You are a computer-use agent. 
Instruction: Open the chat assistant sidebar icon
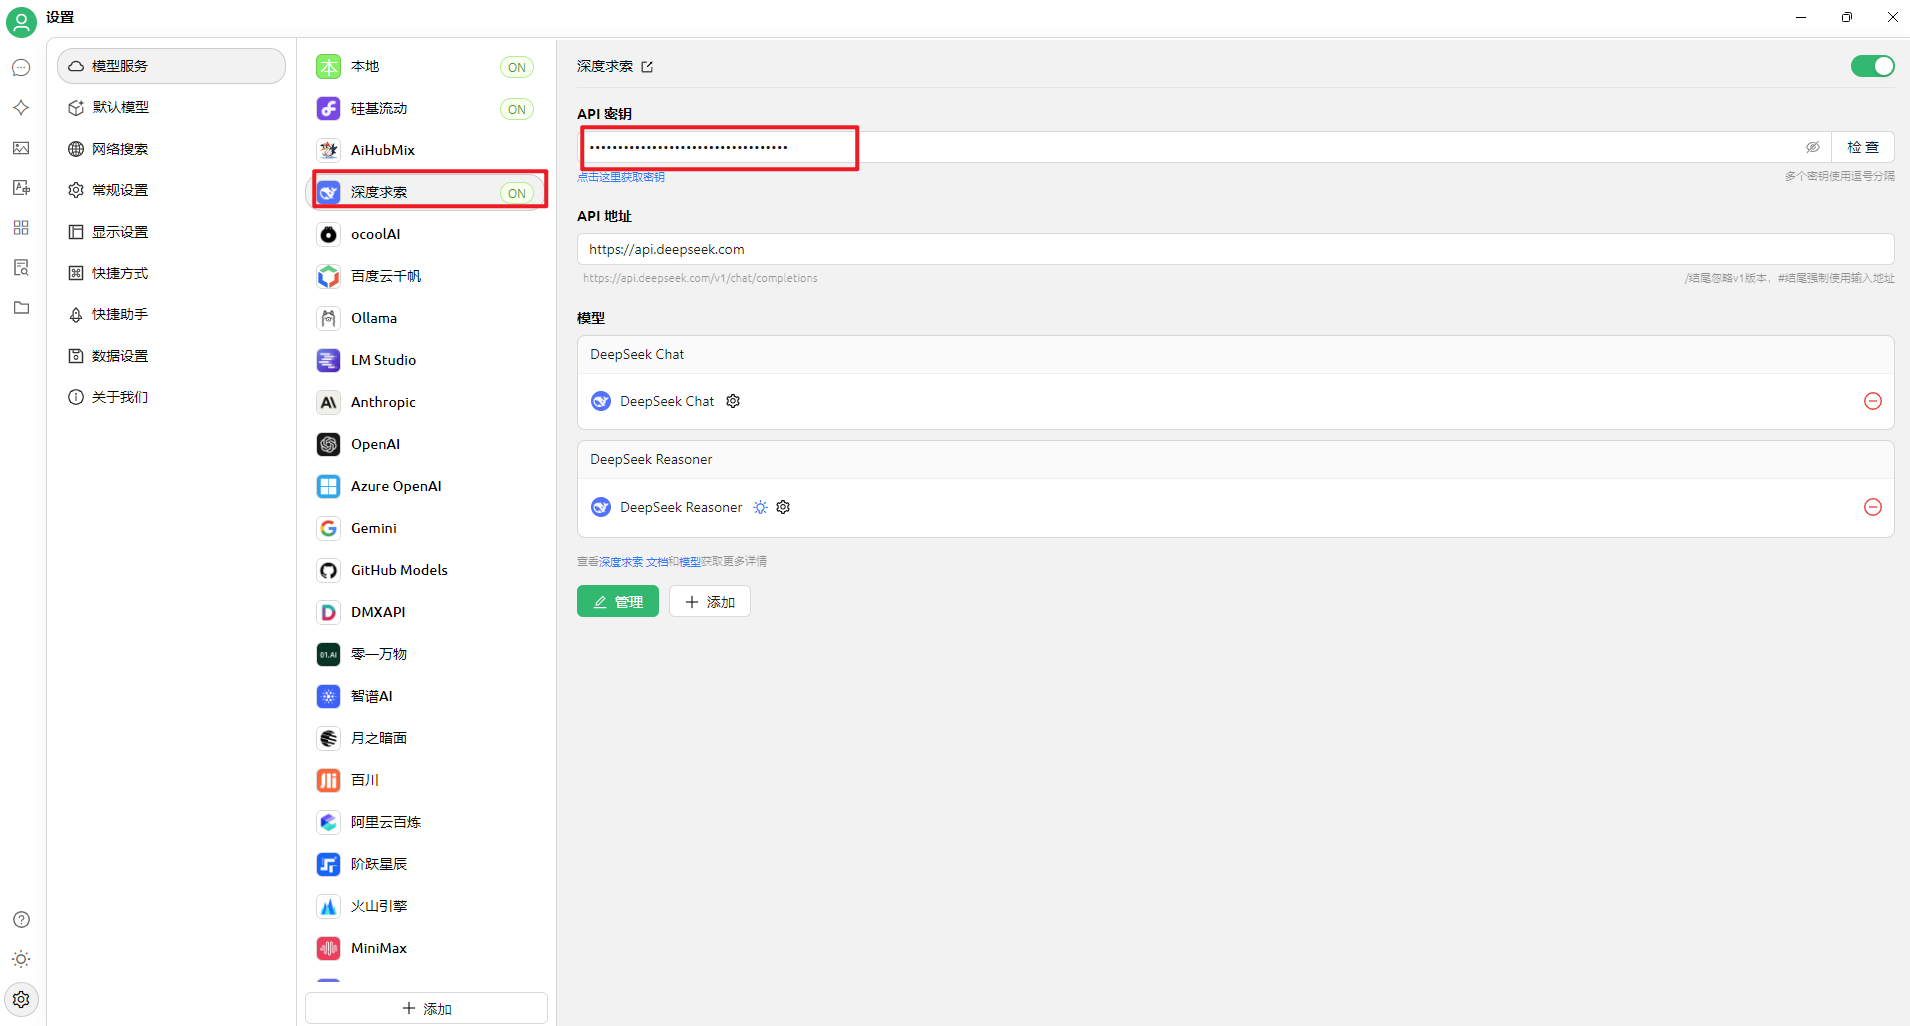pos(21,68)
